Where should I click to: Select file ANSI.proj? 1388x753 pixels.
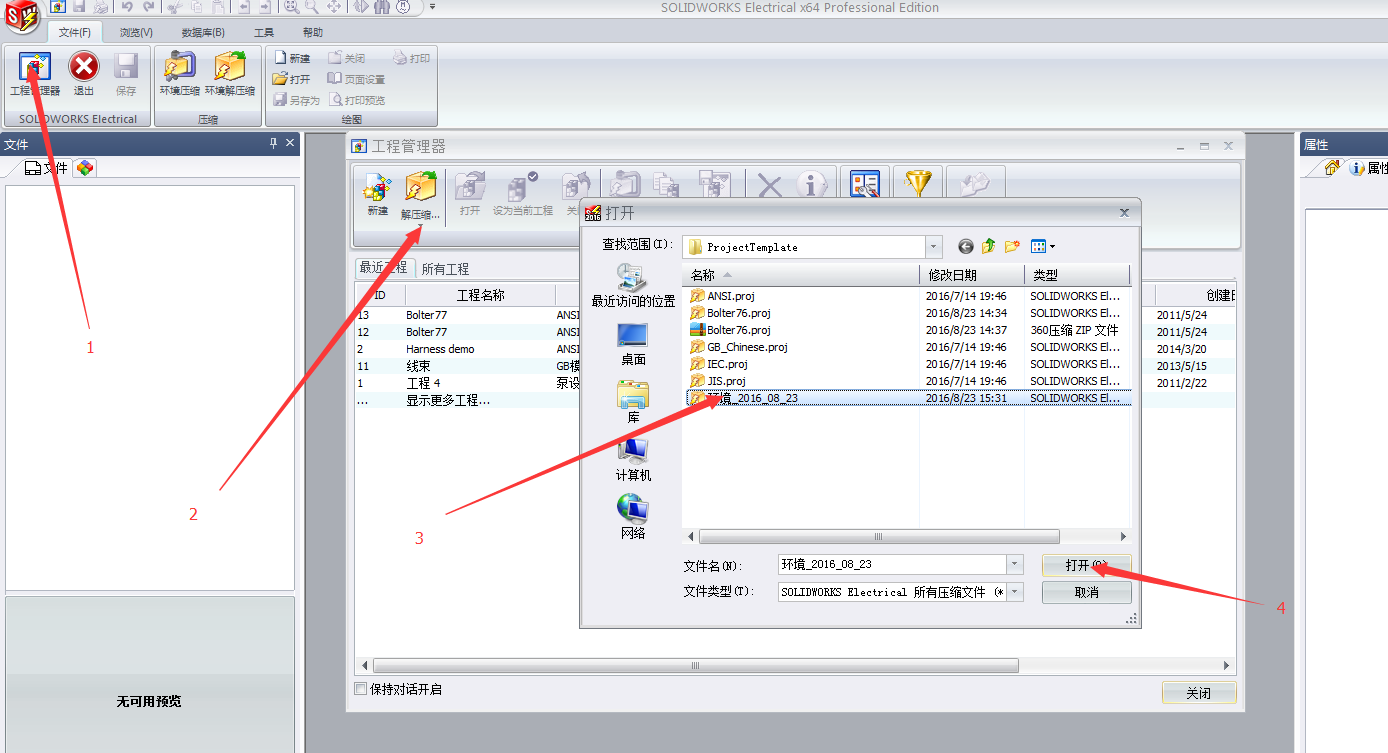(731, 296)
